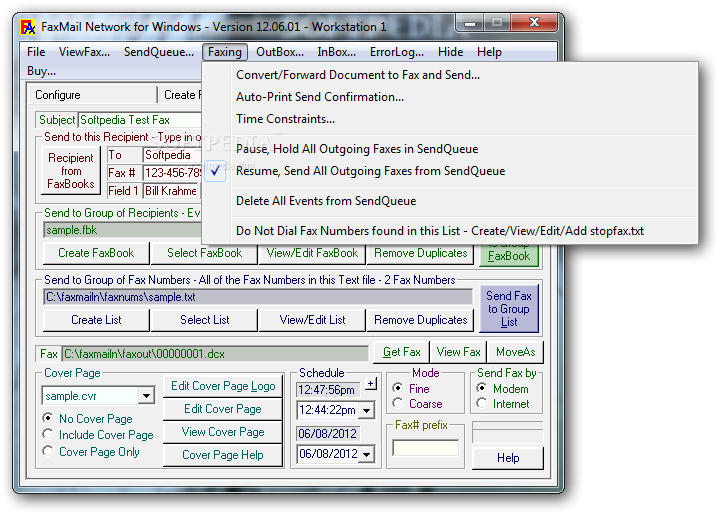Screen dimensions: 719x514
Task: Click the Fax # field 123-456-78
Action: tap(172, 173)
